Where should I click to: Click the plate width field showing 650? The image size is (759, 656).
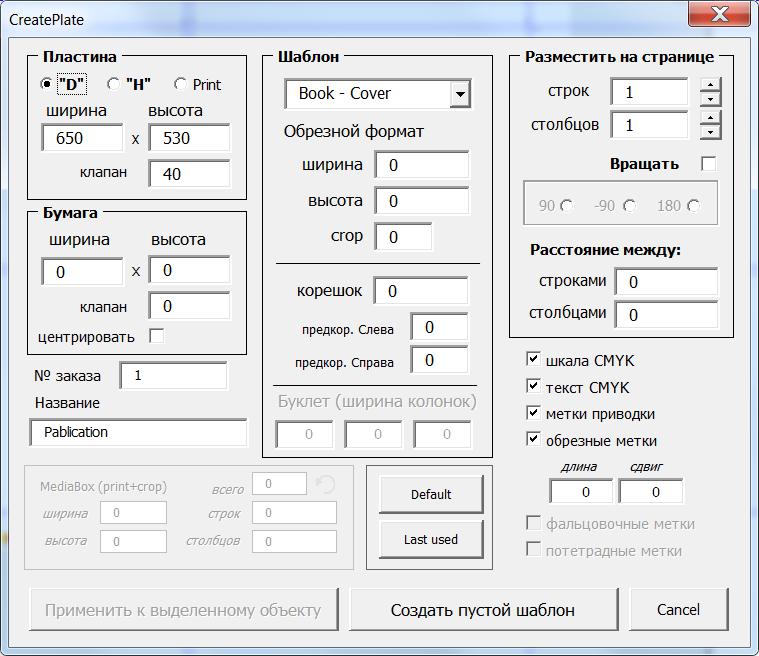(x=82, y=138)
